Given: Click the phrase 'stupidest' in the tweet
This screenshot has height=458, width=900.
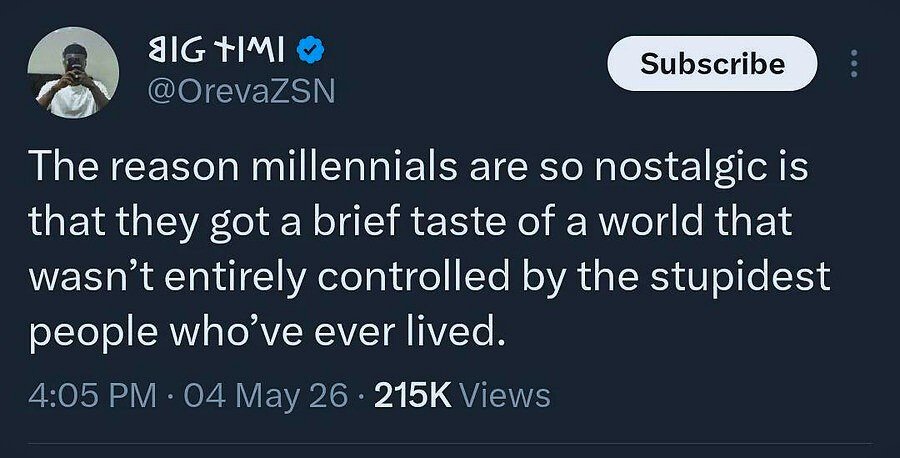Looking at the screenshot, I should pos(740,278).
